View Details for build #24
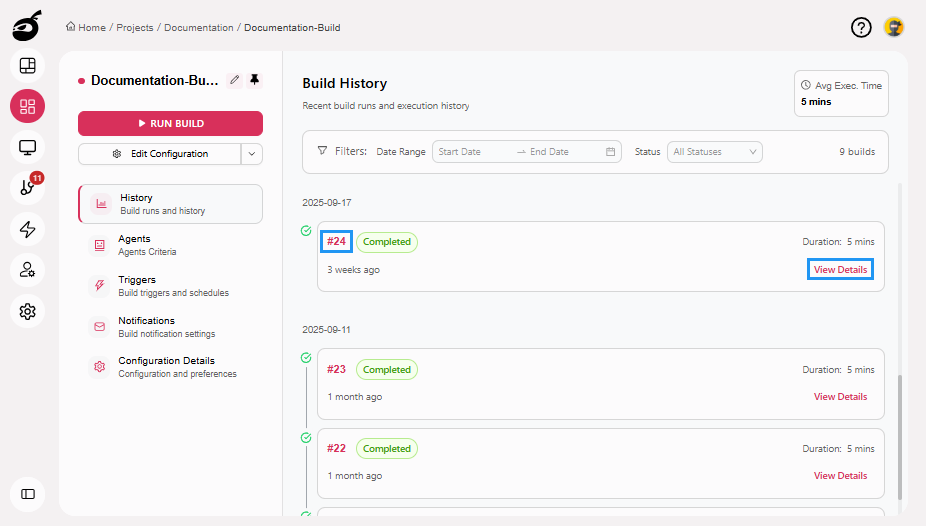 pos(840,269)
